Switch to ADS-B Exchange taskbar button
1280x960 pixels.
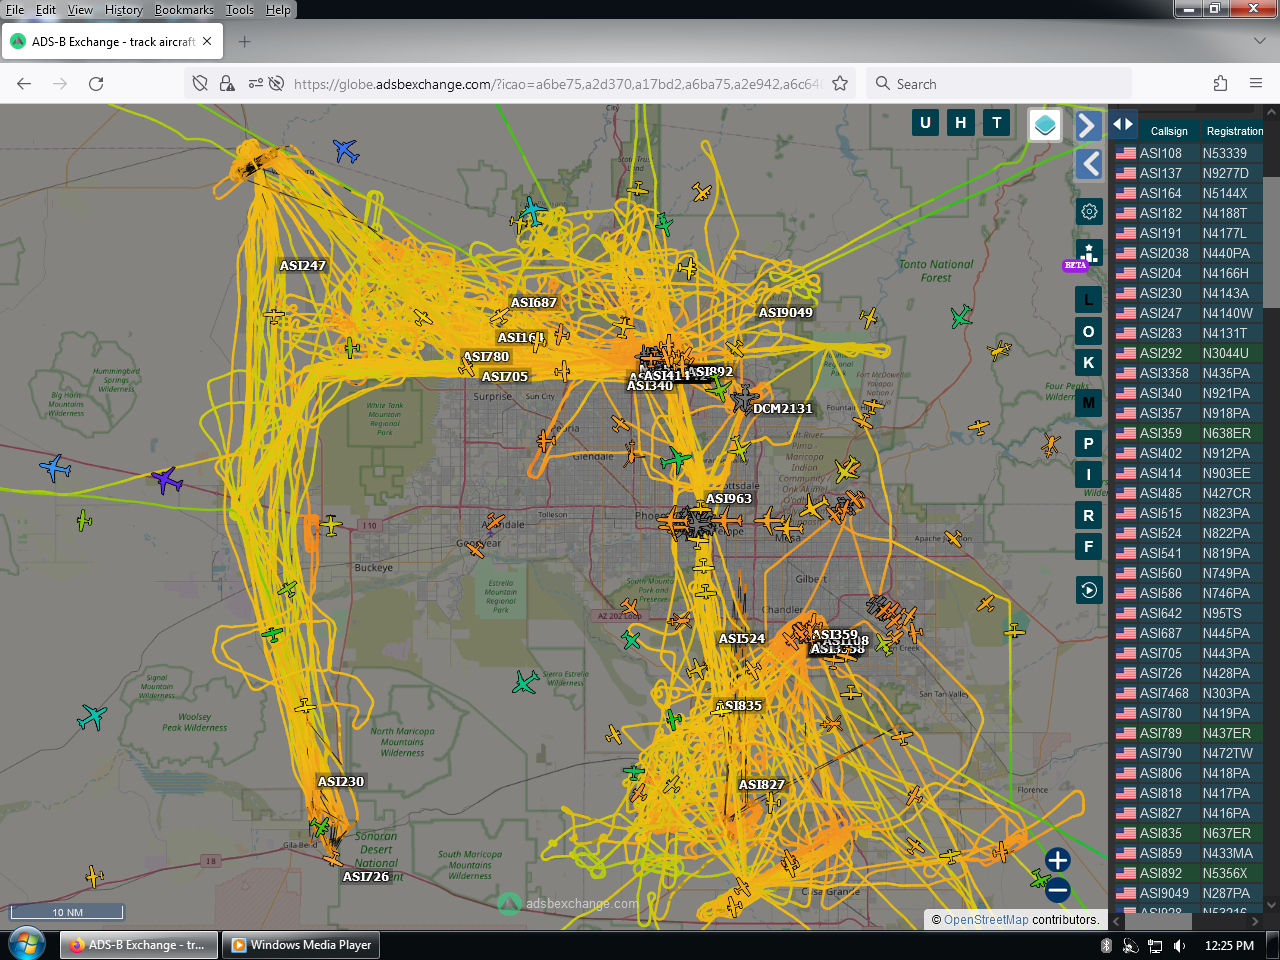click(139, 945)
